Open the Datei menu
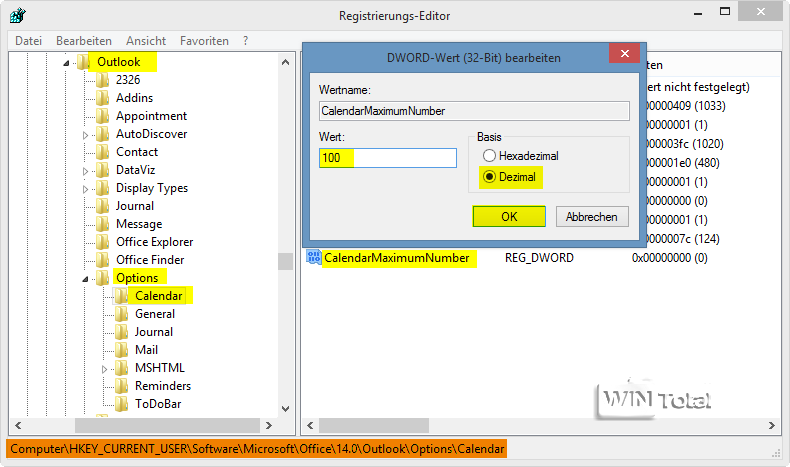This screenshot has height=467, width=790. pyautogui.click(x=28, y=41)
